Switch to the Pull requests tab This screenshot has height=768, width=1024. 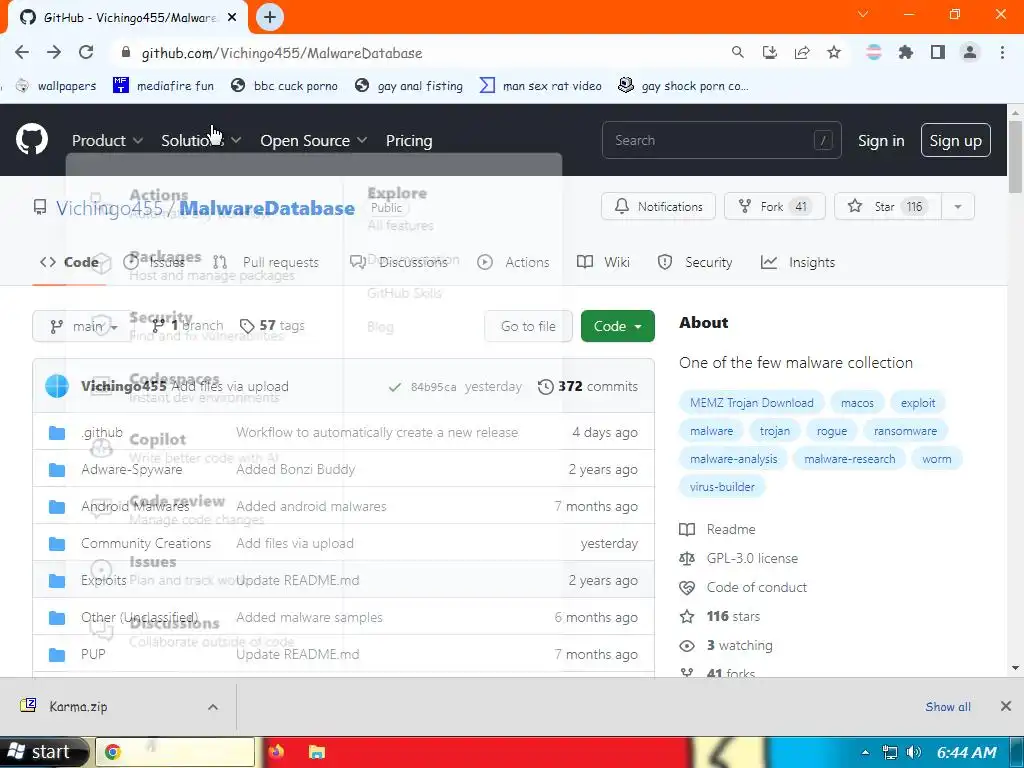266,262
